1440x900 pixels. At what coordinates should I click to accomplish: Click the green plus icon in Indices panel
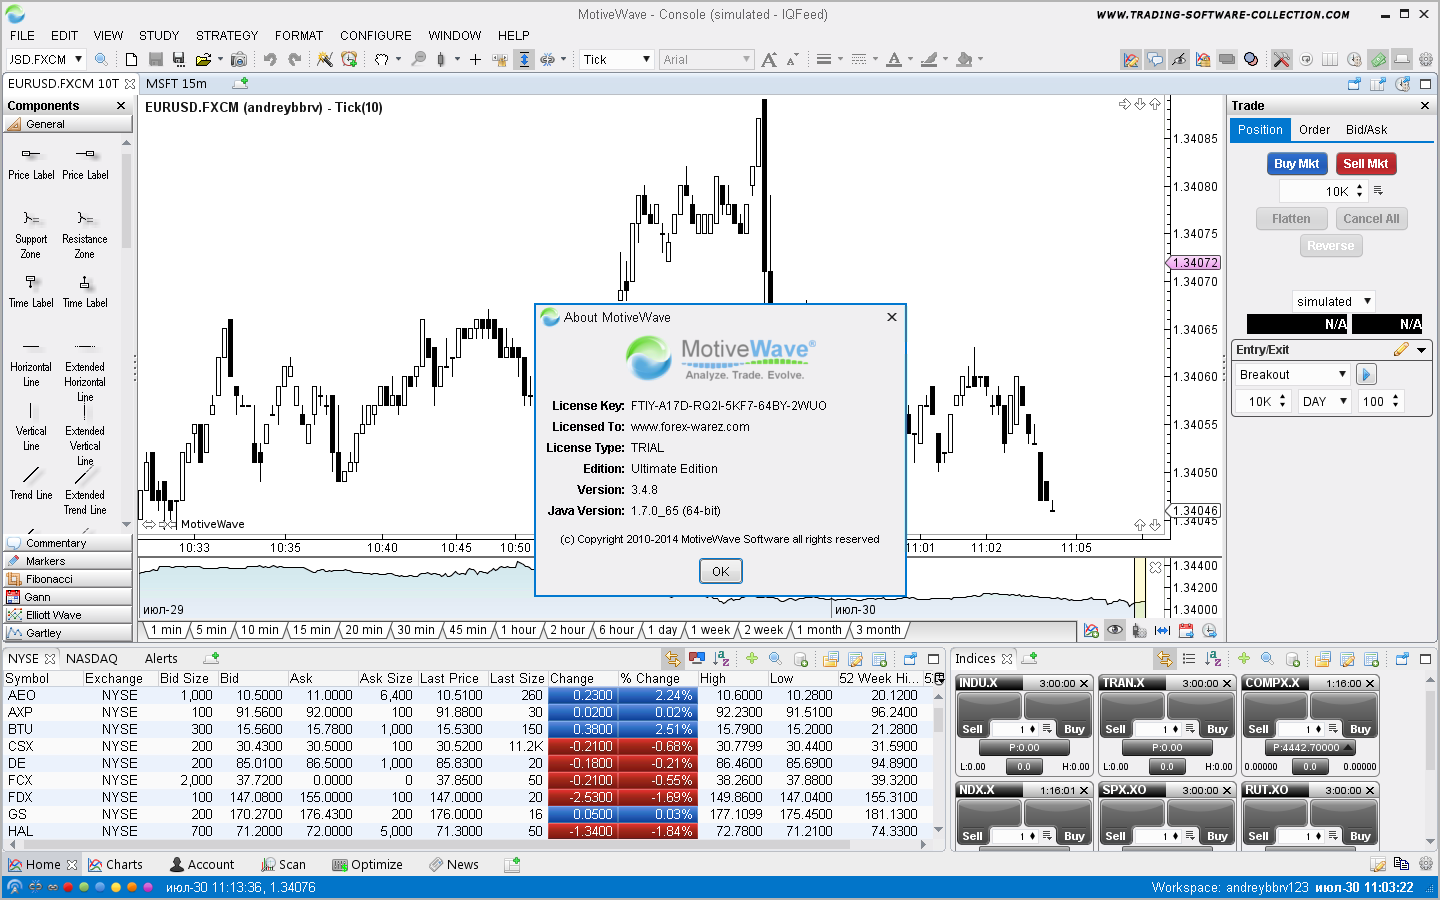1243,659
